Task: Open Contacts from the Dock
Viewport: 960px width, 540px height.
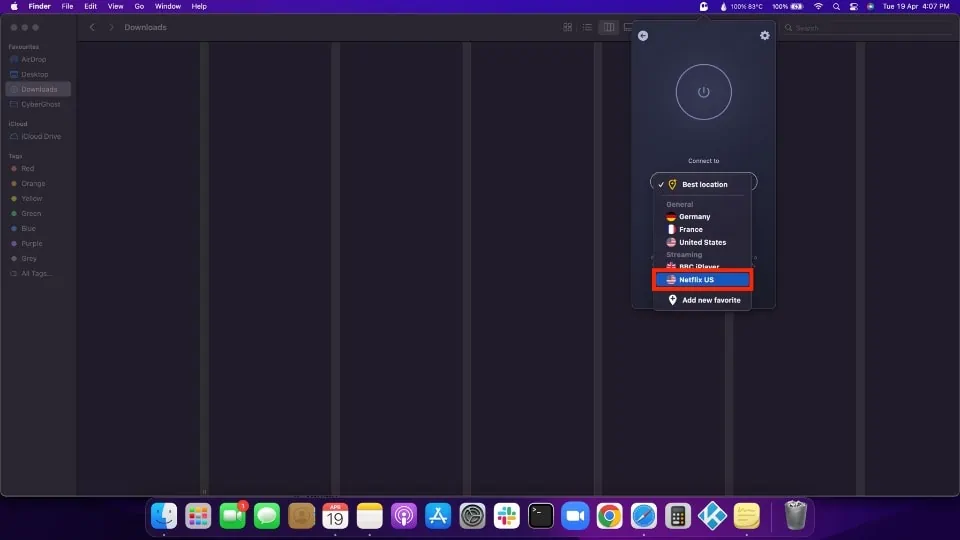Action: pyautogui.click(x=301, y=516)
